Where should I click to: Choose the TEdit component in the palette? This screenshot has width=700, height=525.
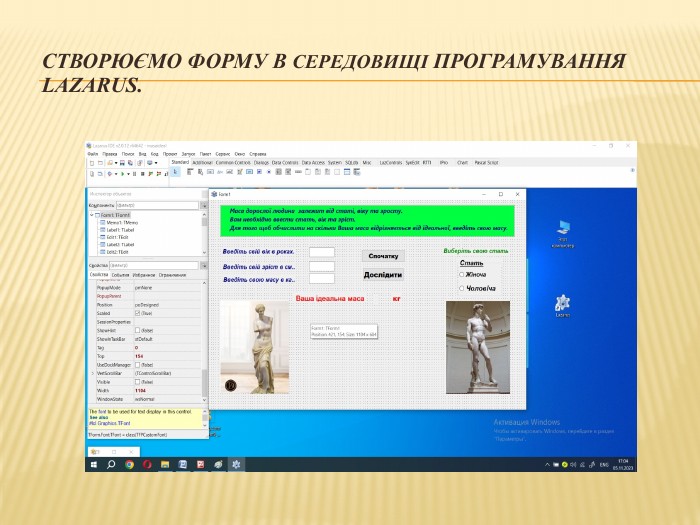[x=229, y=172]
